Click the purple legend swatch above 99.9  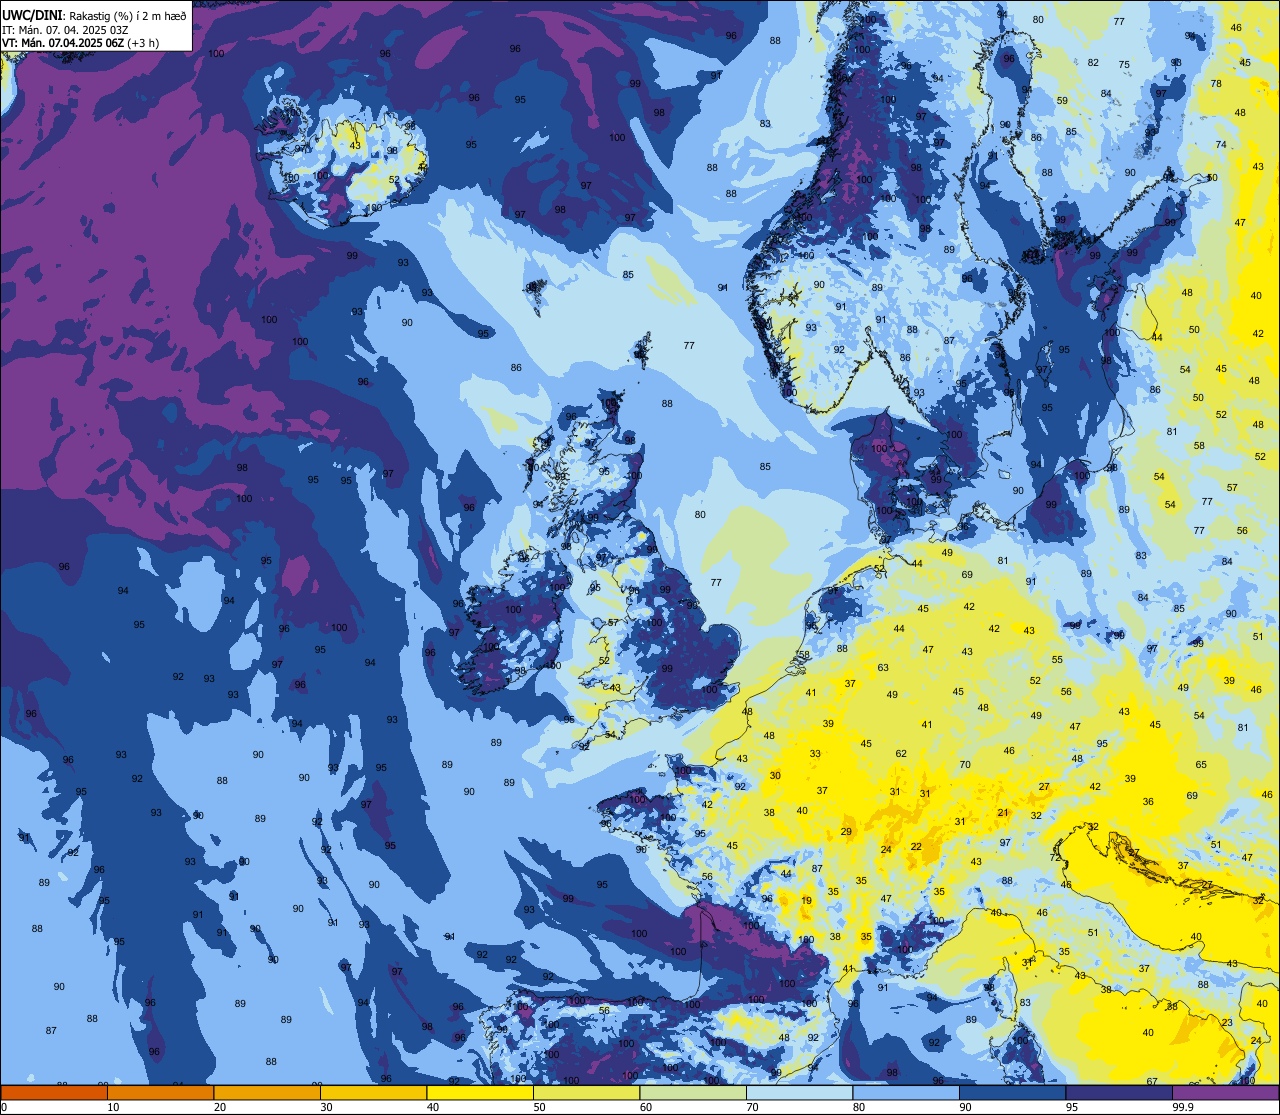[1225, 1092]
